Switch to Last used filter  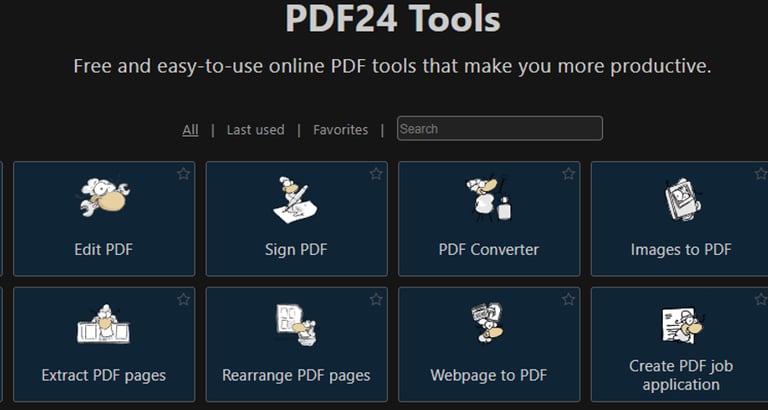(255, 130)
